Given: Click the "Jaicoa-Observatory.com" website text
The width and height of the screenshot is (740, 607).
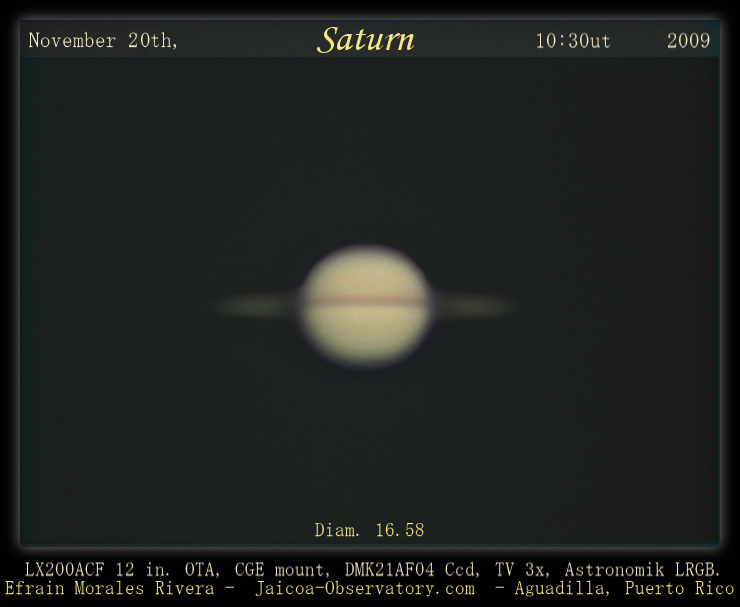Looking at the screenshot, I should pos(365,589).
